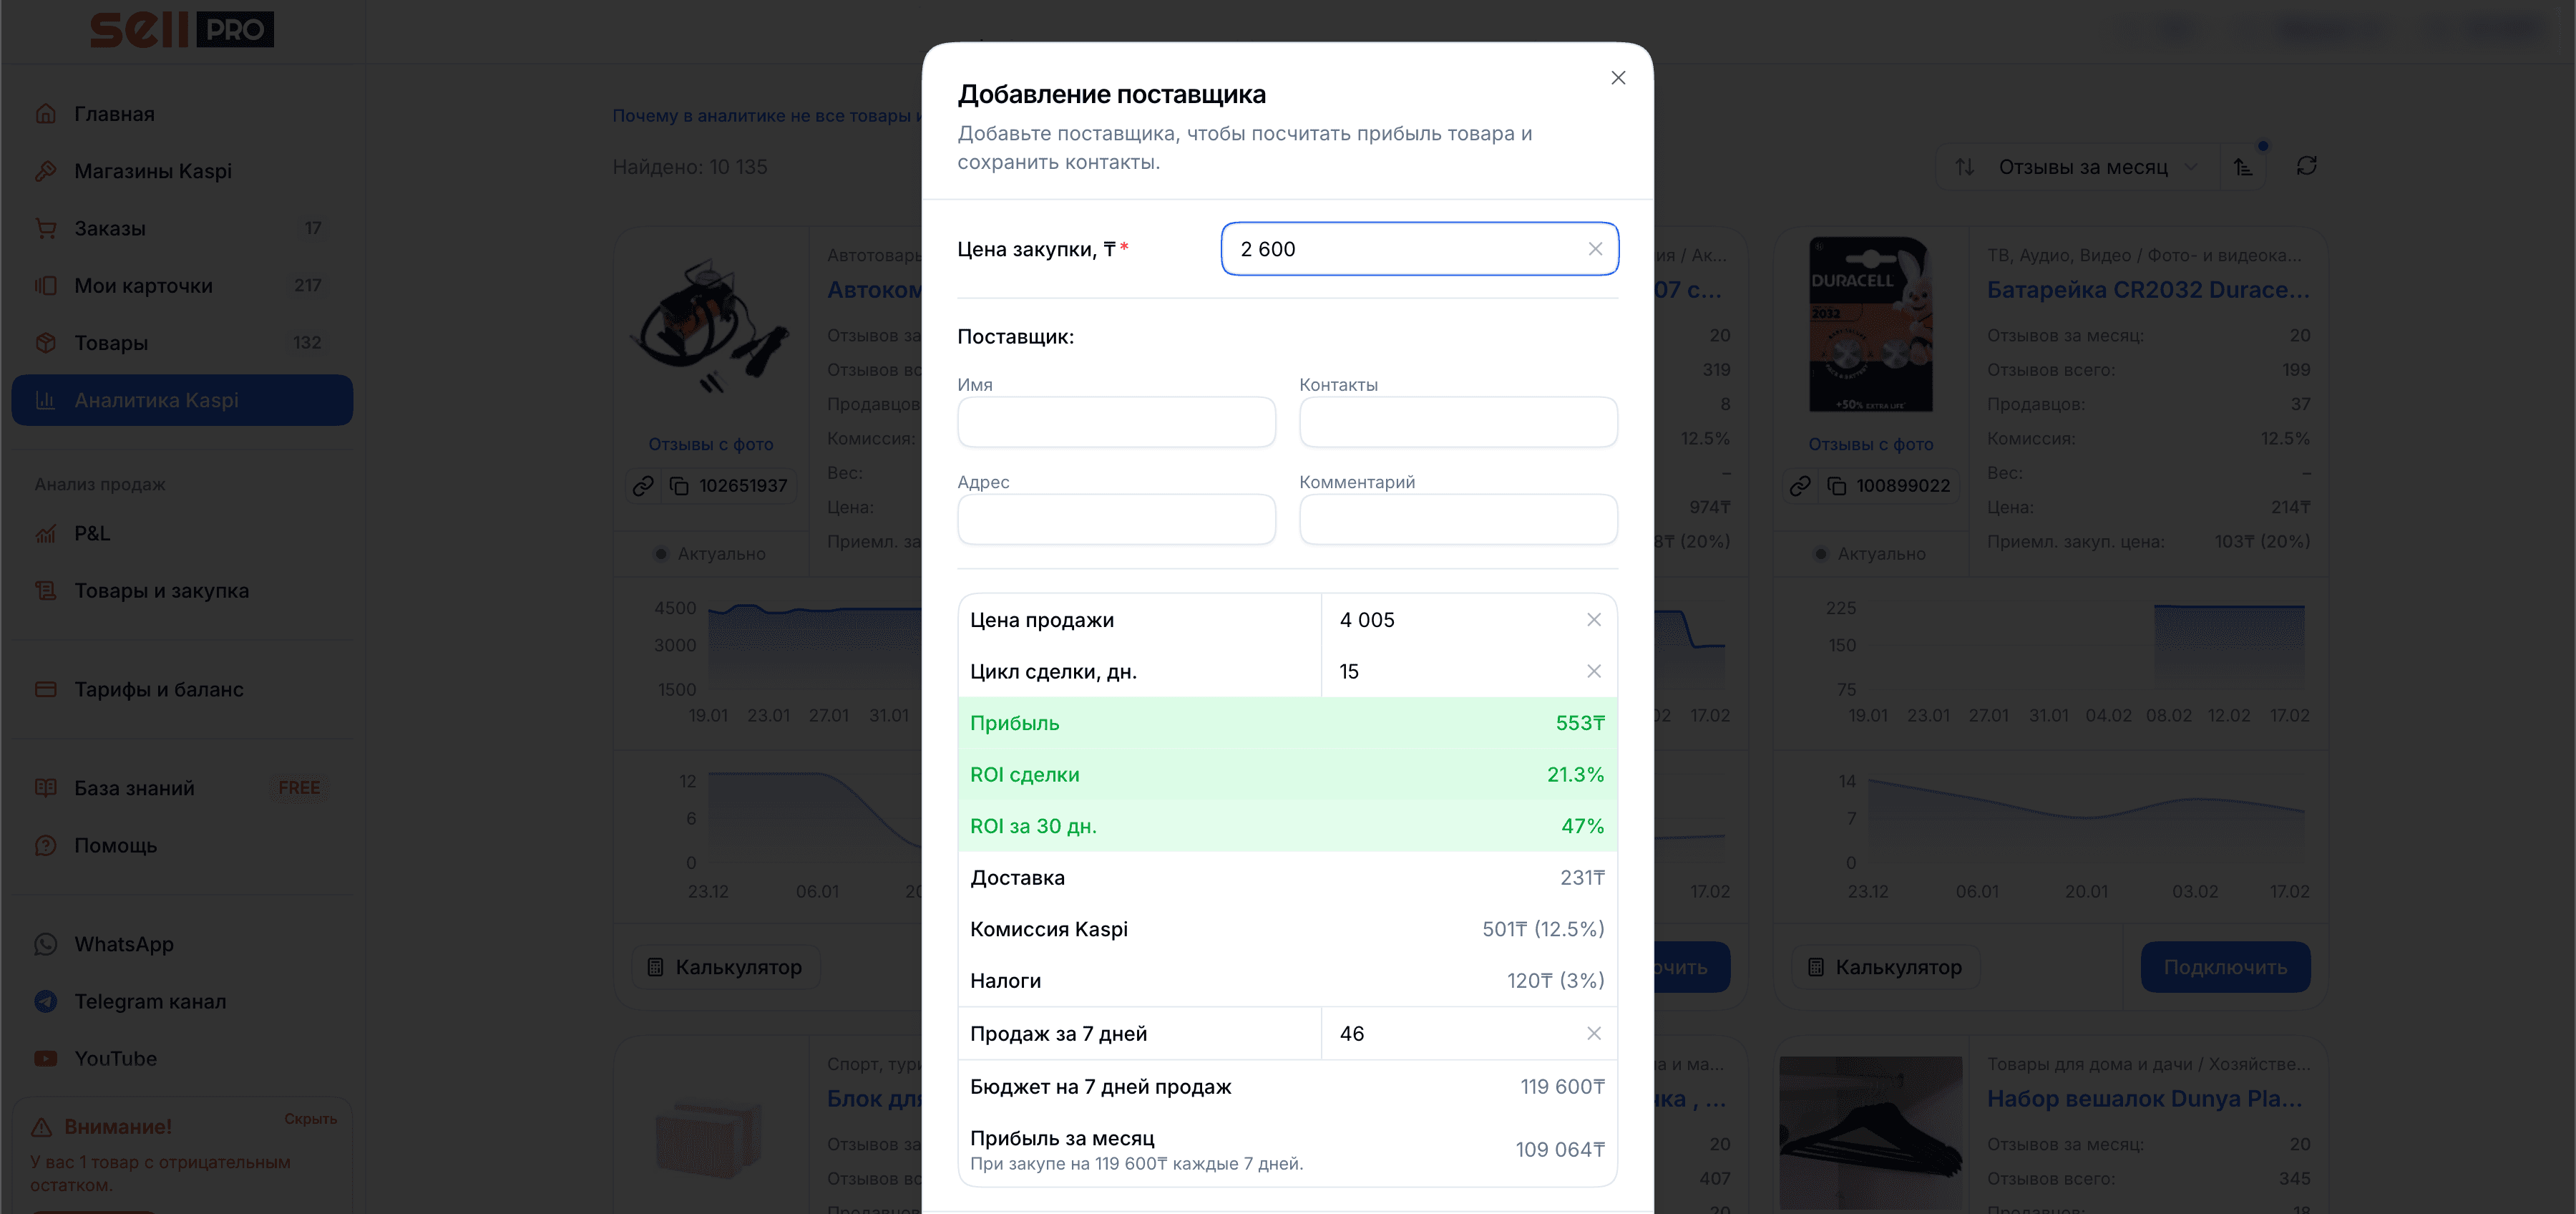The image size is (2576, 1214).
Task: Open YouTube channel link
Action: (x=182, y=1058)
